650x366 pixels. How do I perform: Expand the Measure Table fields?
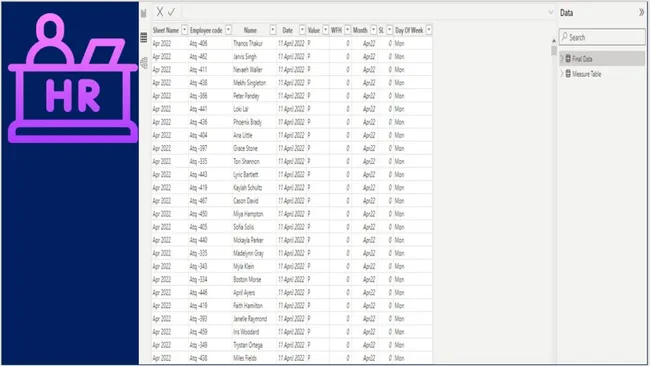pyautogui.click(x=562, y=74)
